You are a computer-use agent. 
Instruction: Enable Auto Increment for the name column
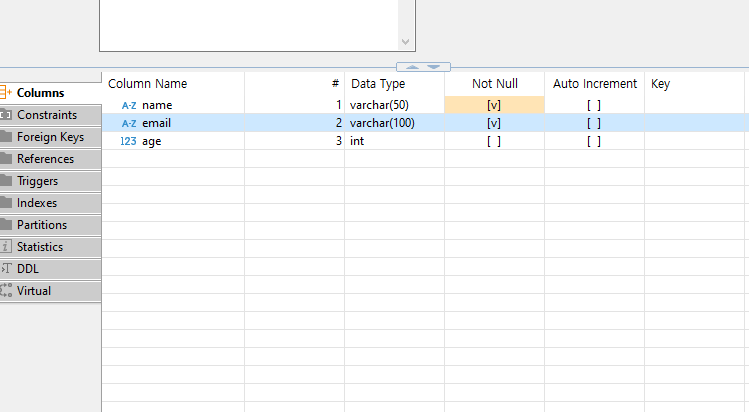(594, 105)
